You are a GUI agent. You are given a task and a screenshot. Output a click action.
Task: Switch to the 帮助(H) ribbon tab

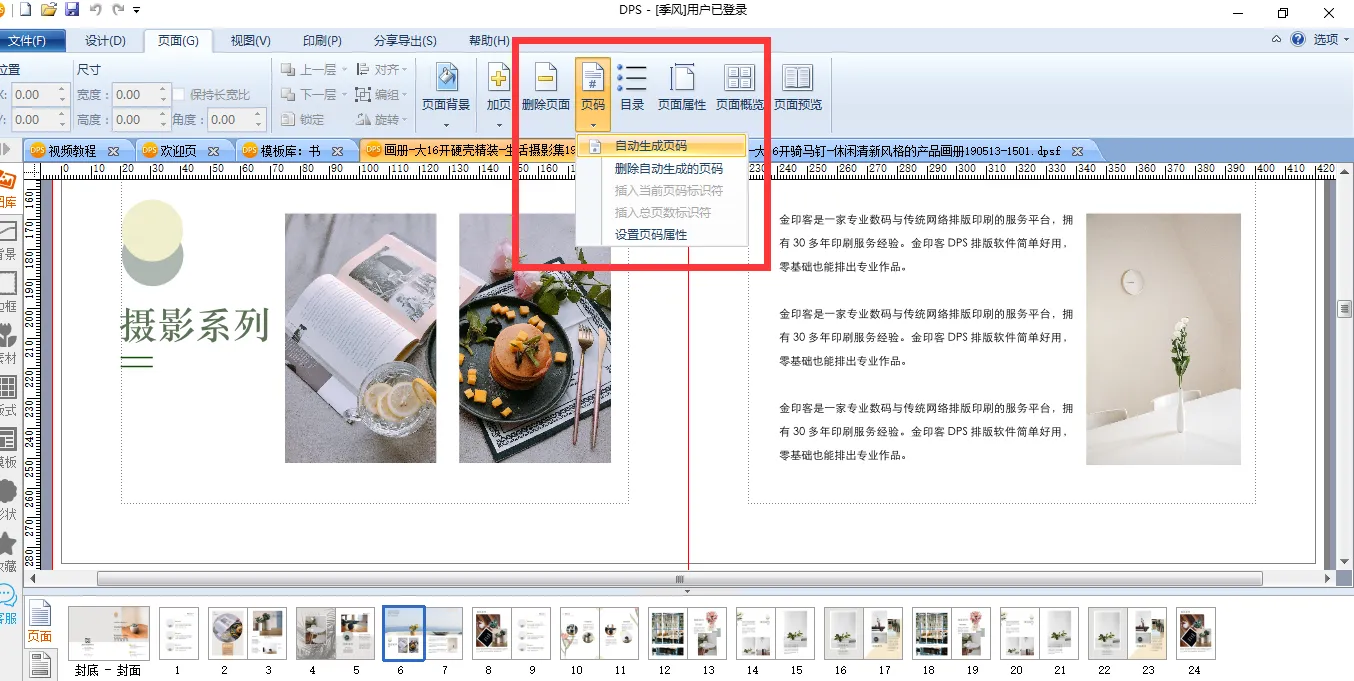[489, 41]
